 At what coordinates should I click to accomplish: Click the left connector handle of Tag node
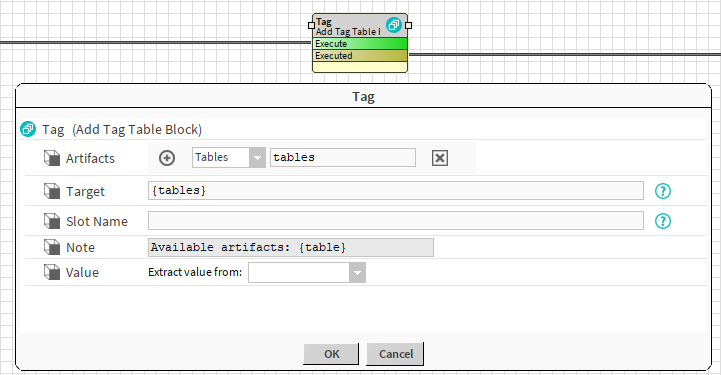pyautogui.click(x=311, y=26)
